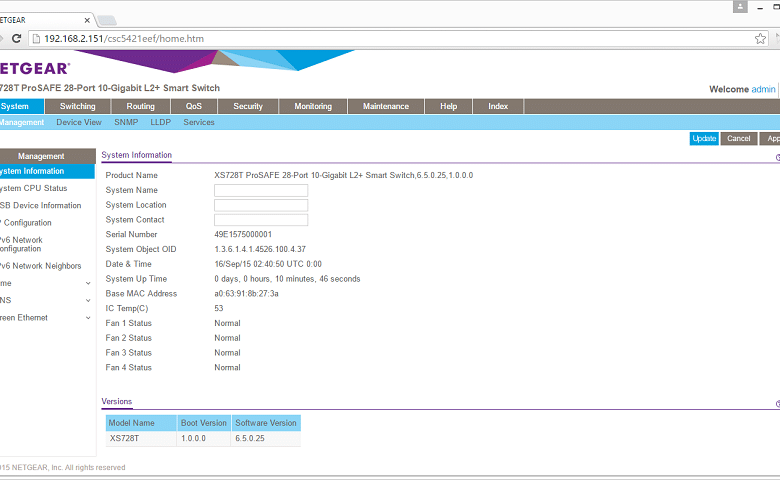Click the Fan 4 Status Normal value
780x480 pixels.
[227, 368]
